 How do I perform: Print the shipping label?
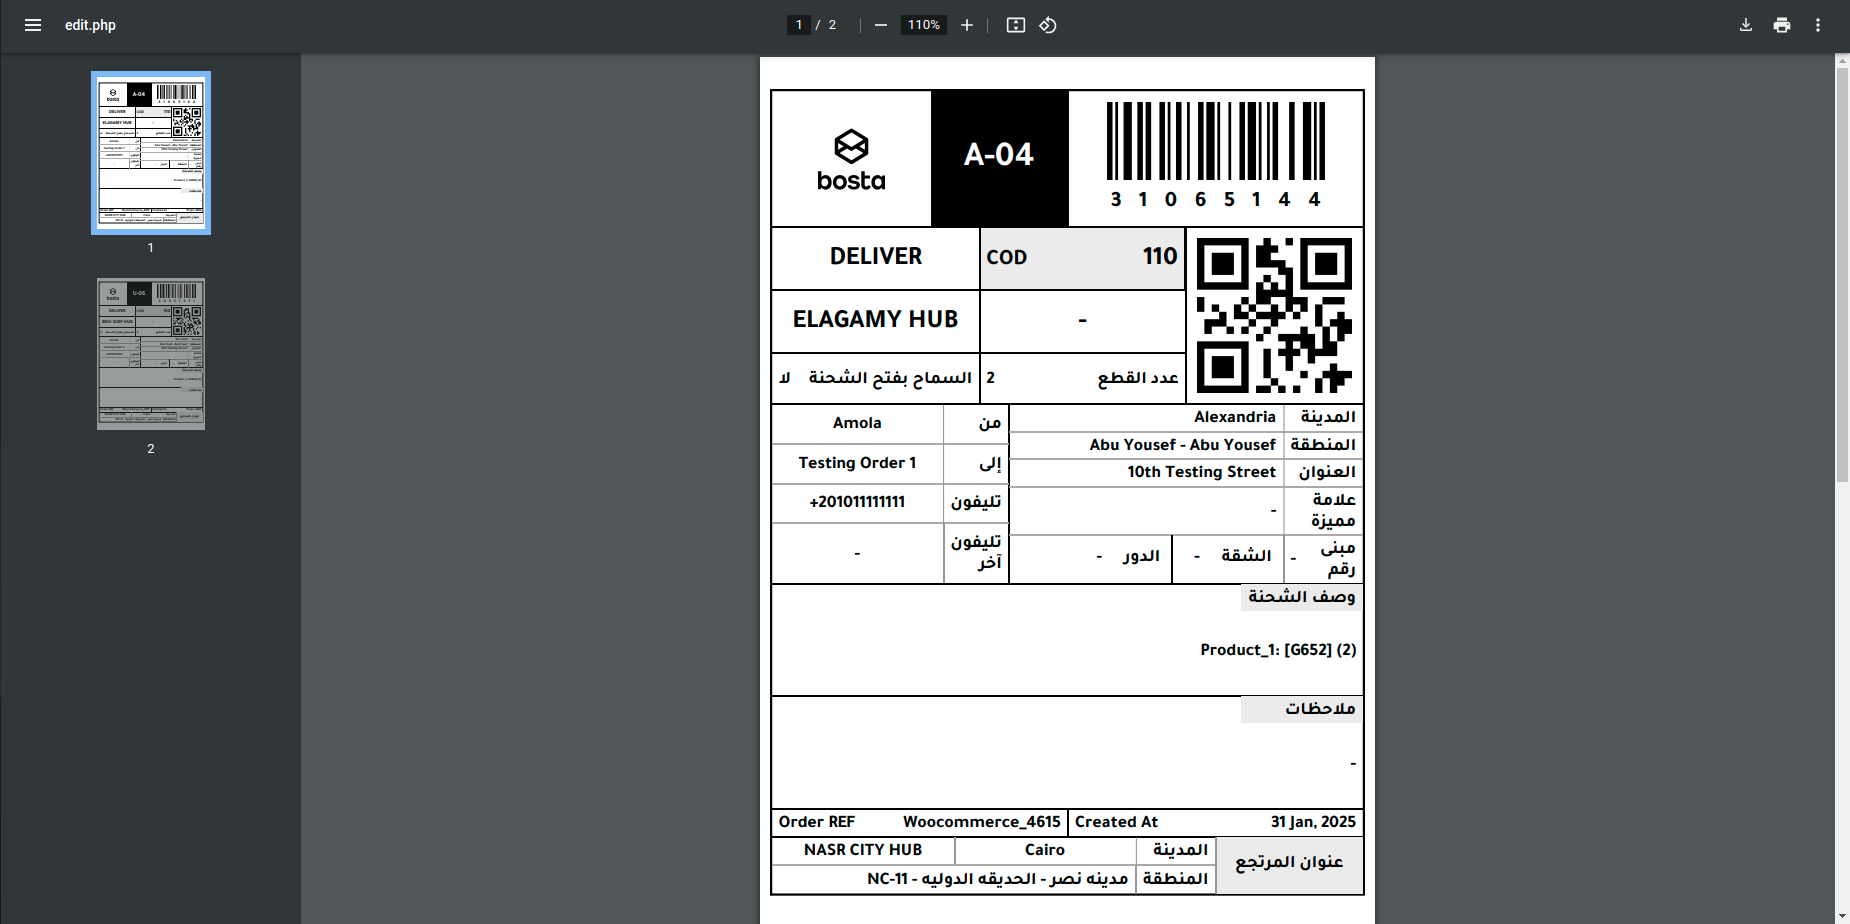click(1782, 25)
